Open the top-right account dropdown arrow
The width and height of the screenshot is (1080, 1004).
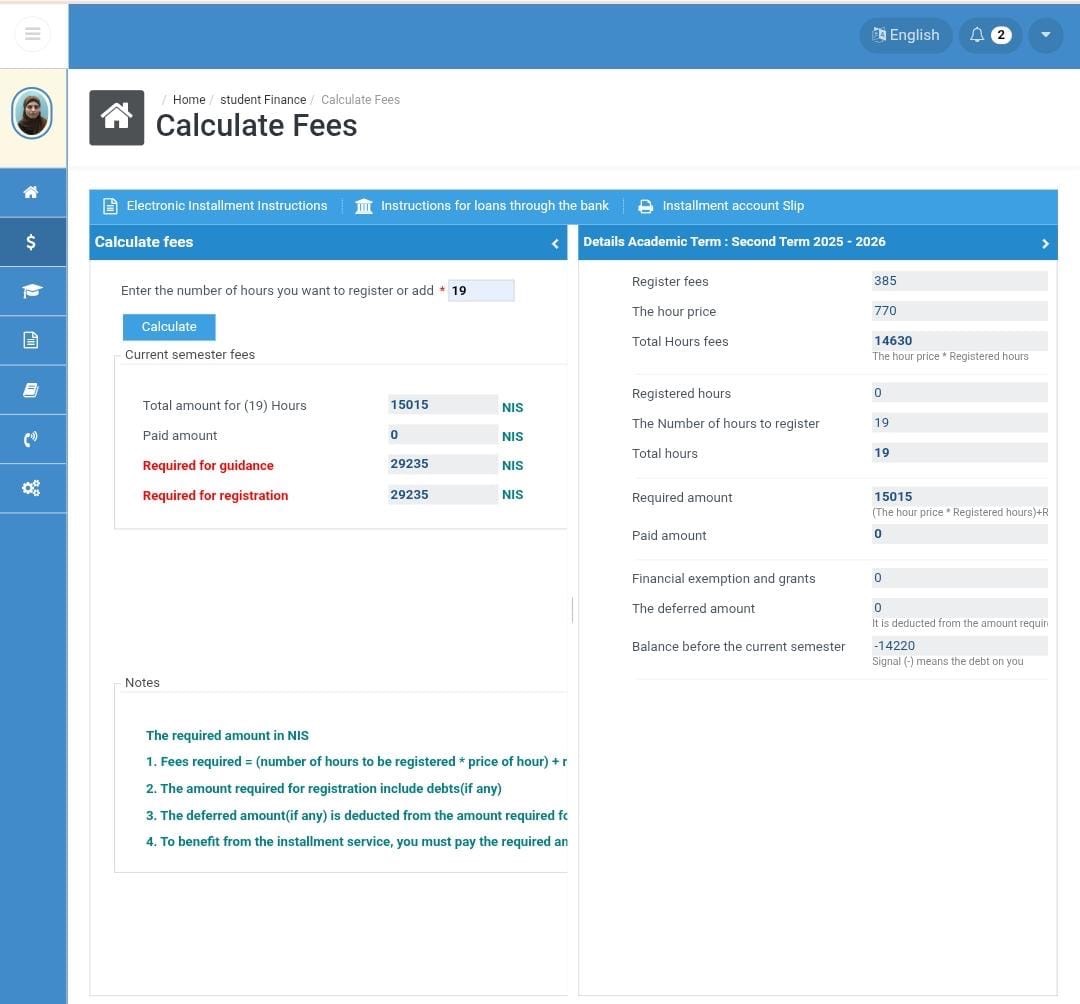[1046, 35]
